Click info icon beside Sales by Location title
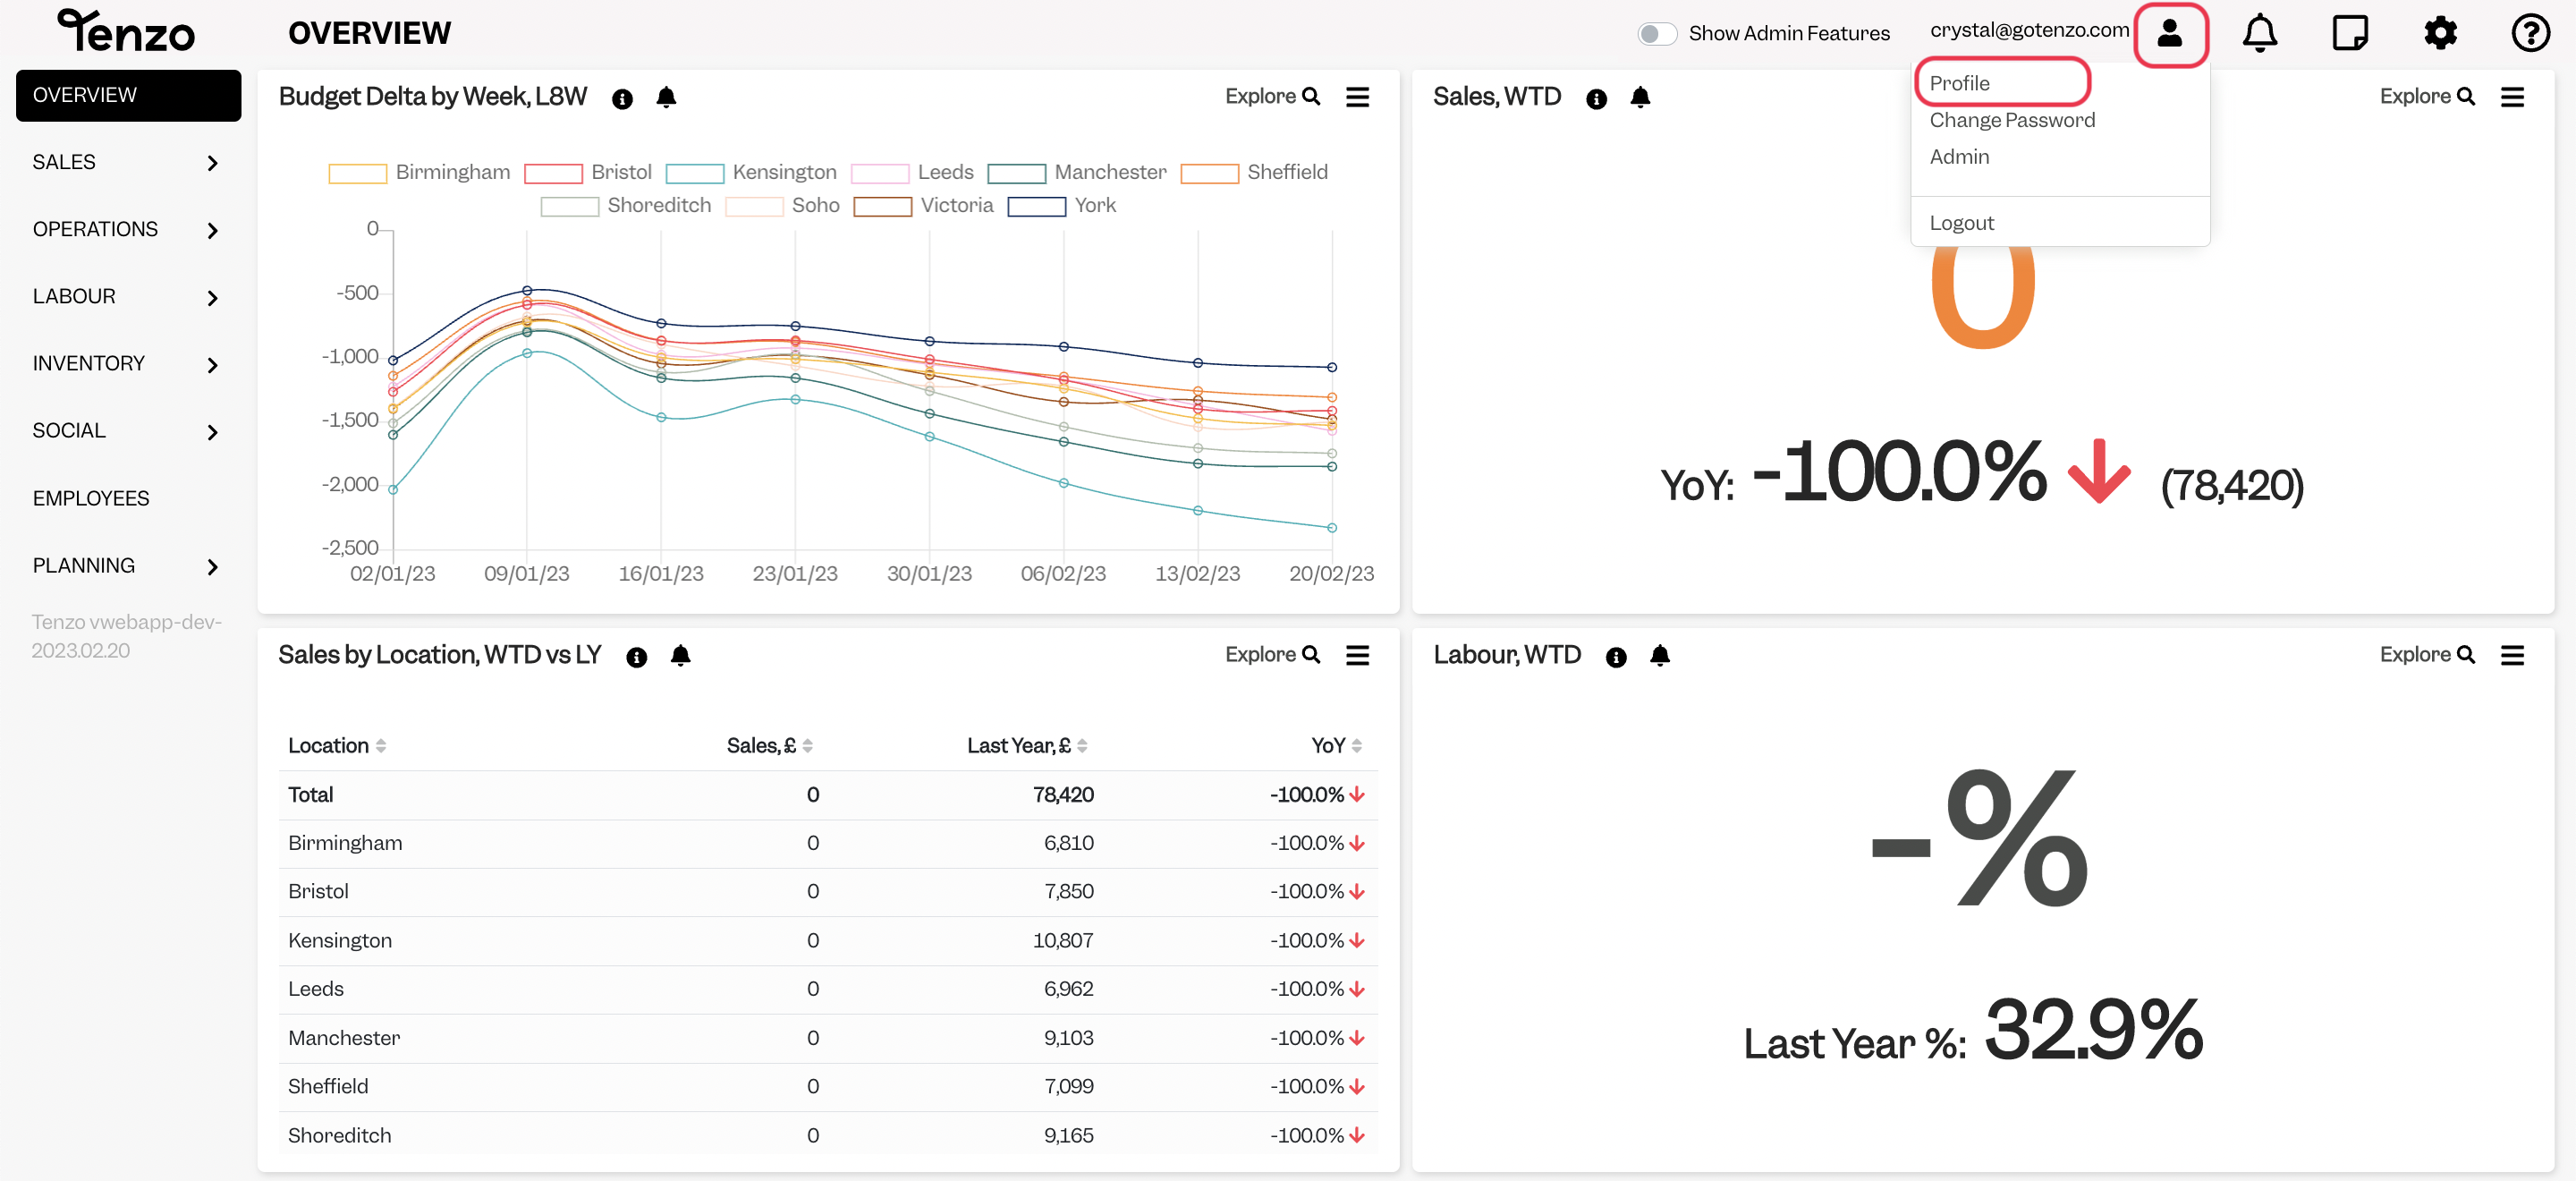 (636, 656)
